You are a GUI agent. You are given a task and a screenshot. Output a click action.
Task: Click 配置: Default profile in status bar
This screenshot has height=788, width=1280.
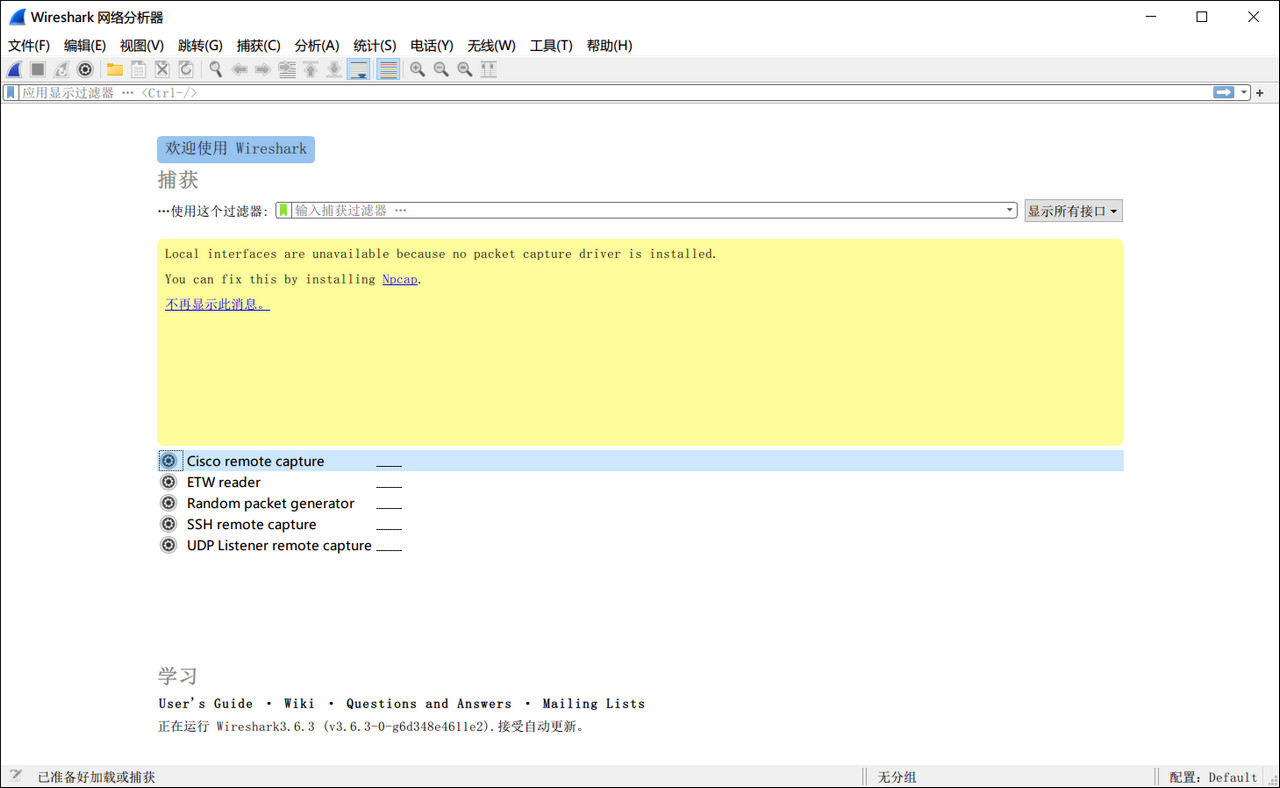coord(1213,777)
